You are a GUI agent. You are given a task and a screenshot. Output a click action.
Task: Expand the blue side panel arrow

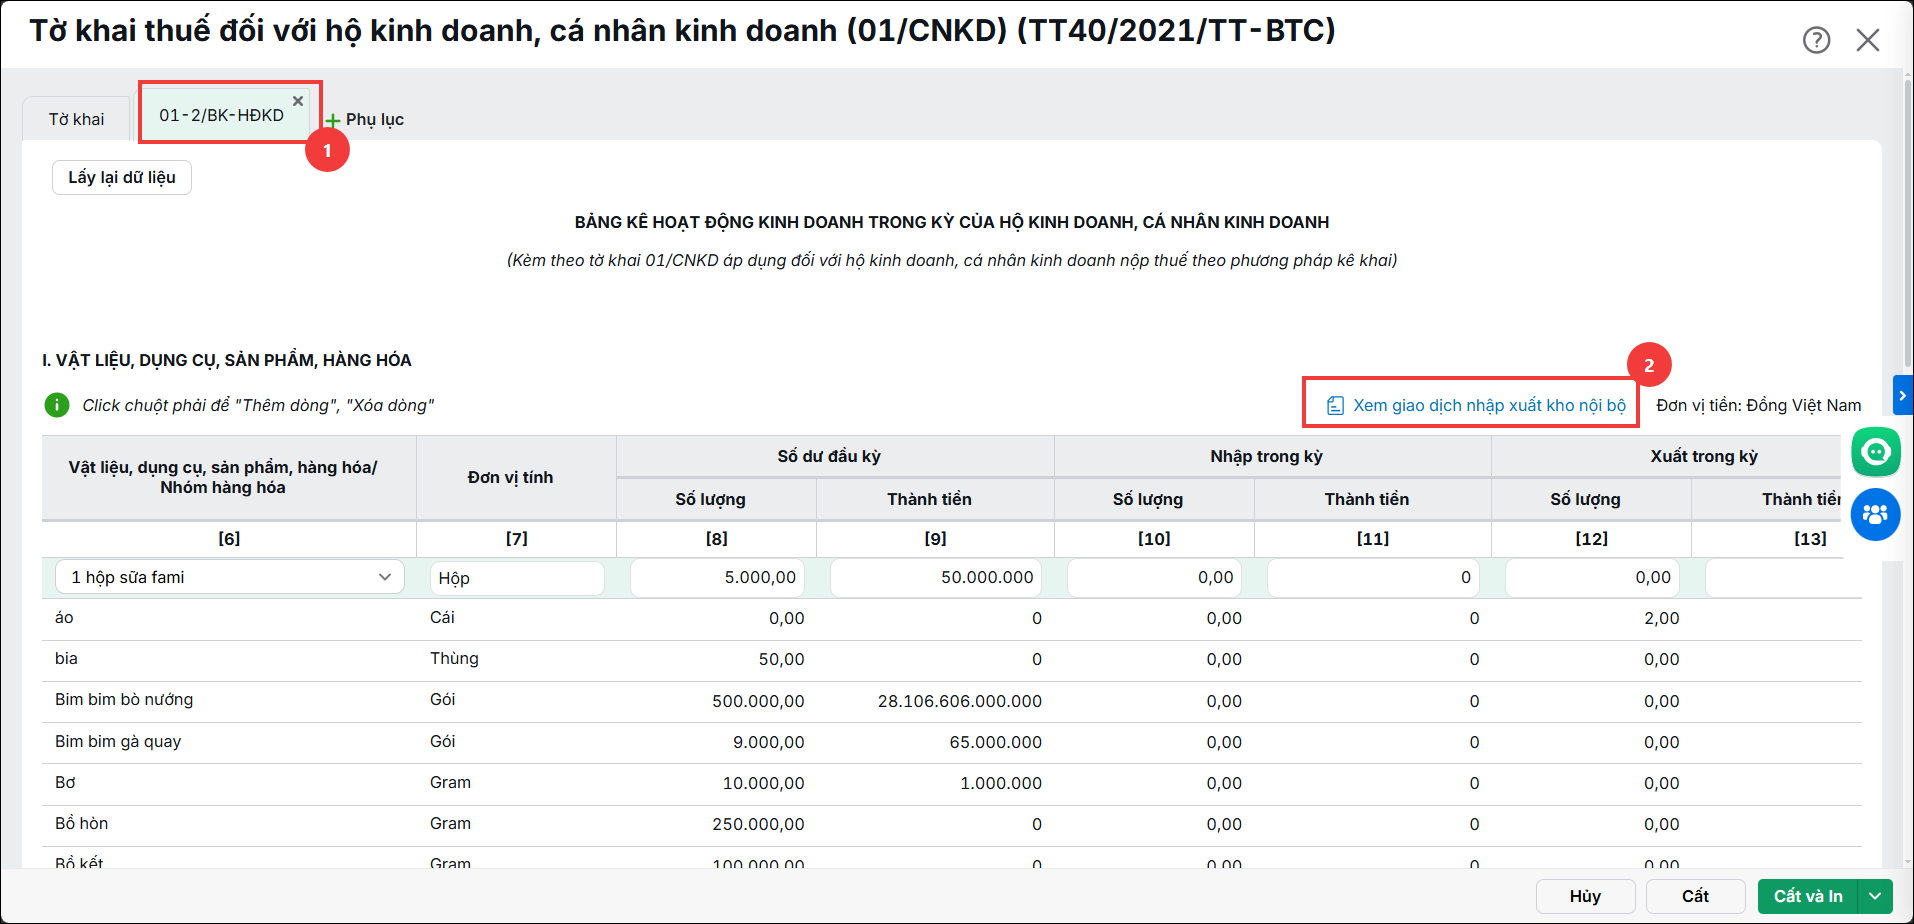point(1902,395)
